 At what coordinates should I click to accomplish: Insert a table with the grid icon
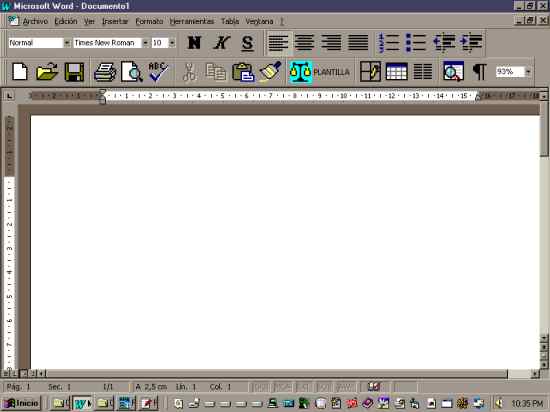pyautogui.click(x=396, y=72)
